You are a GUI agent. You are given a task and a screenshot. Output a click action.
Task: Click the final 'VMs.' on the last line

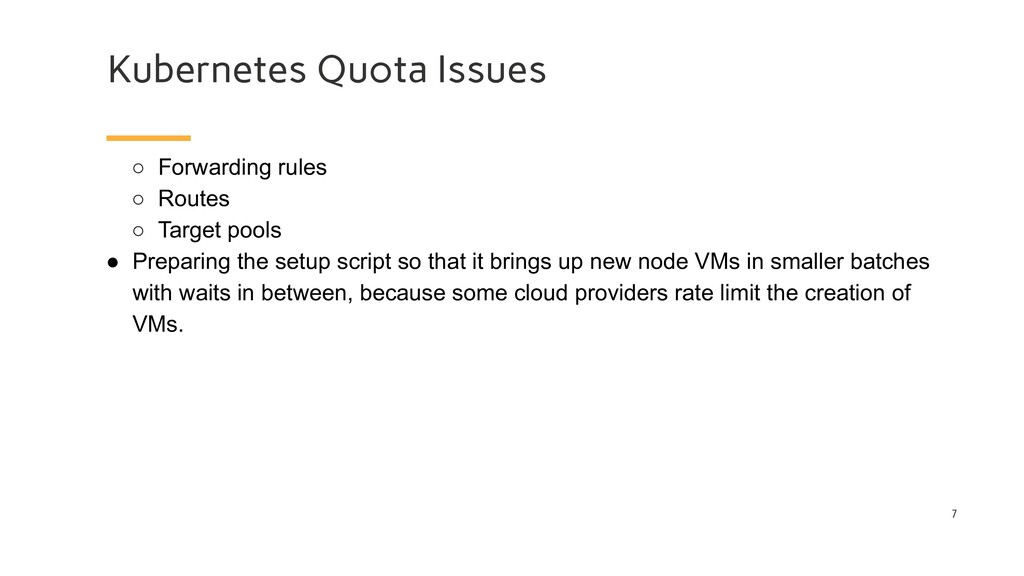coord(158,324)
